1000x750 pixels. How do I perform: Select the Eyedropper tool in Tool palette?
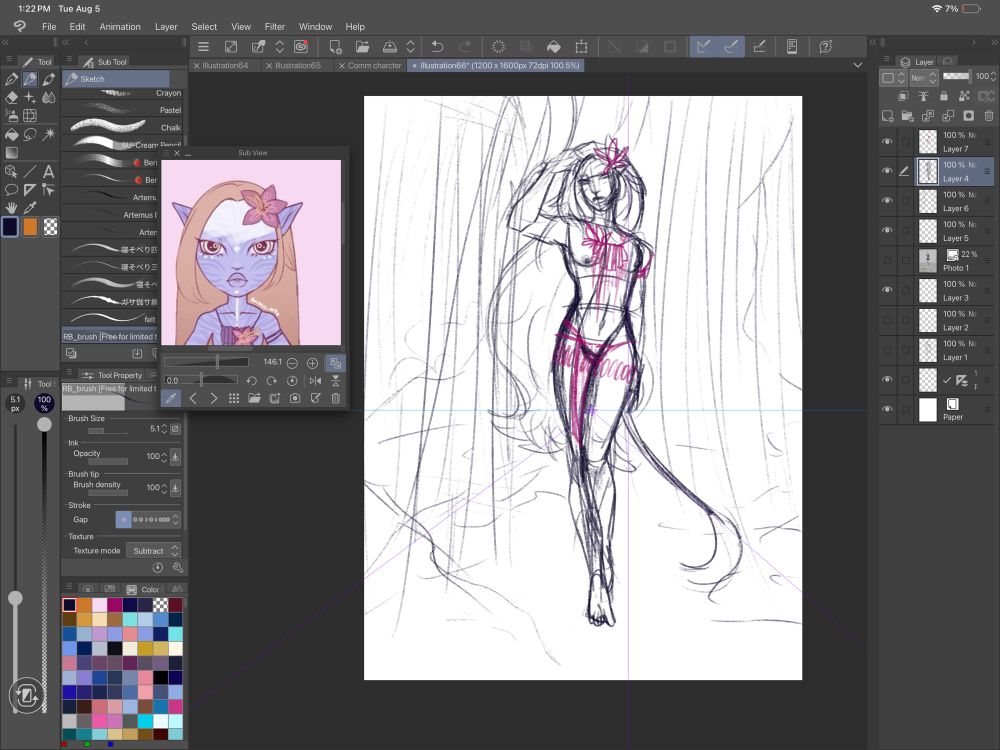click(x=30, y=208)
